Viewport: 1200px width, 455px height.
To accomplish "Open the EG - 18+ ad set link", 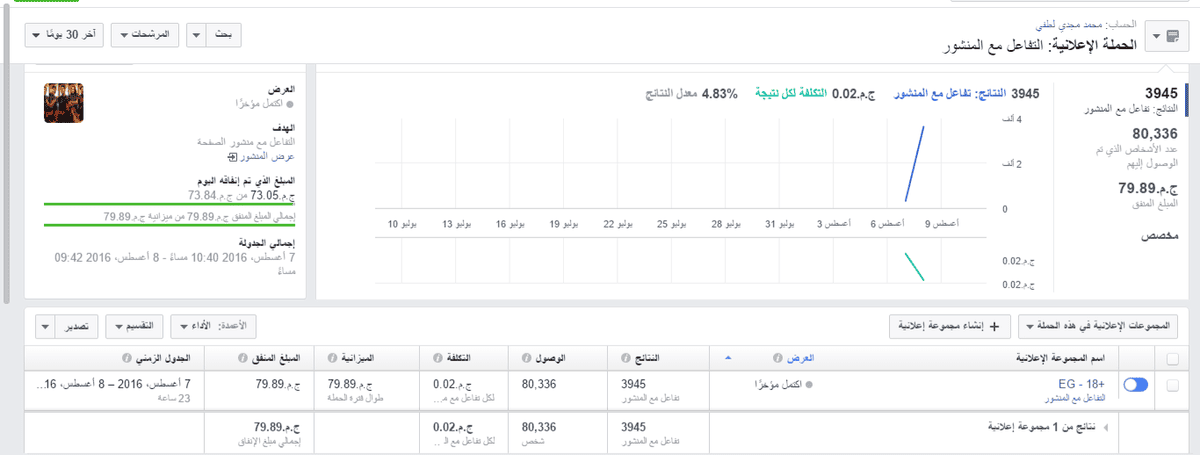I will coord(1082,382).
